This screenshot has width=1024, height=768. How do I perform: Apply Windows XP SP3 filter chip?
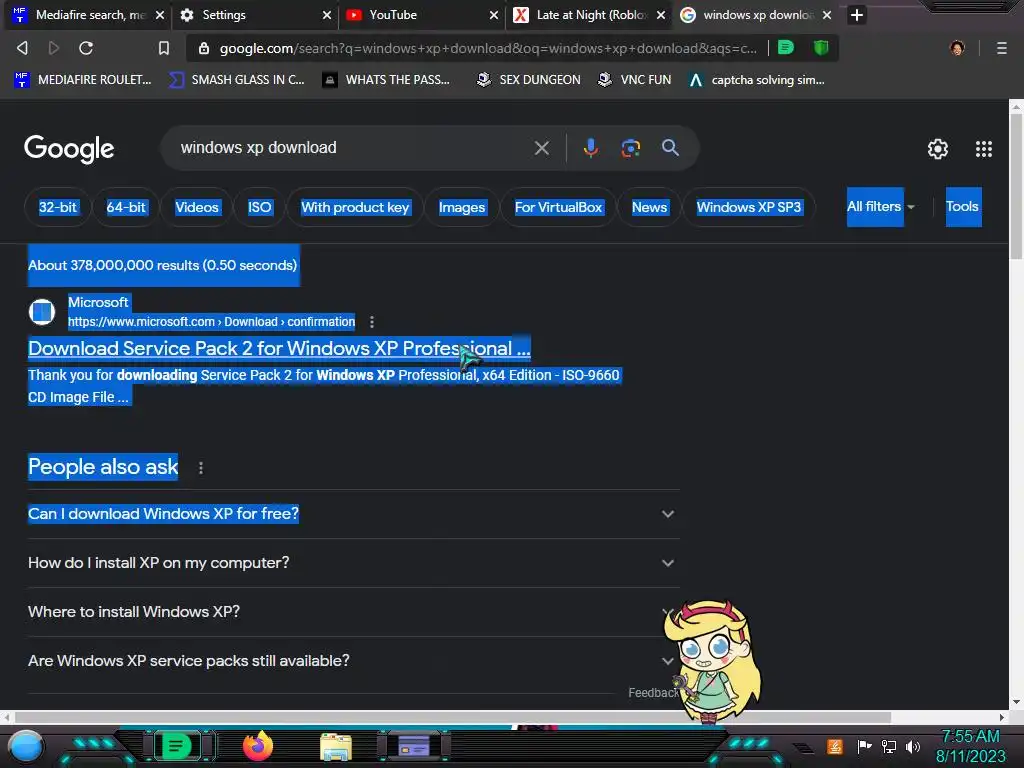(x=748, y=208)
